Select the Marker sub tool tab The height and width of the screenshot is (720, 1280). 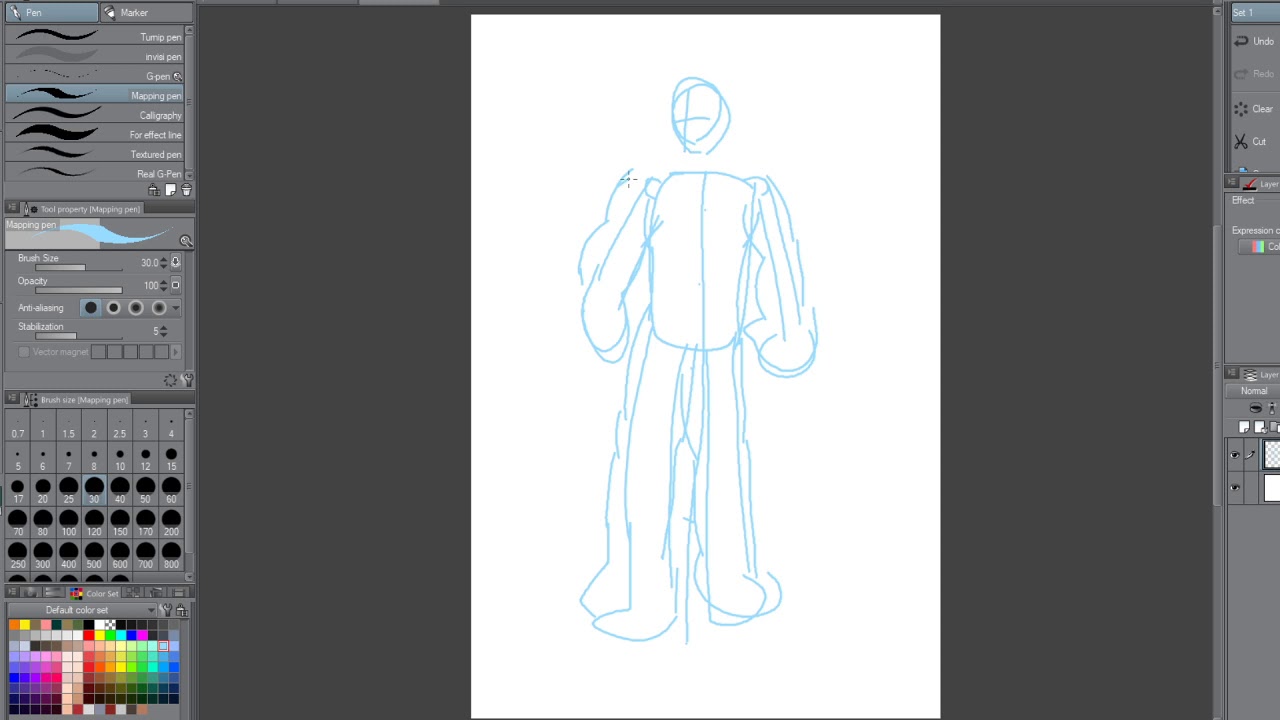point(133,13)
